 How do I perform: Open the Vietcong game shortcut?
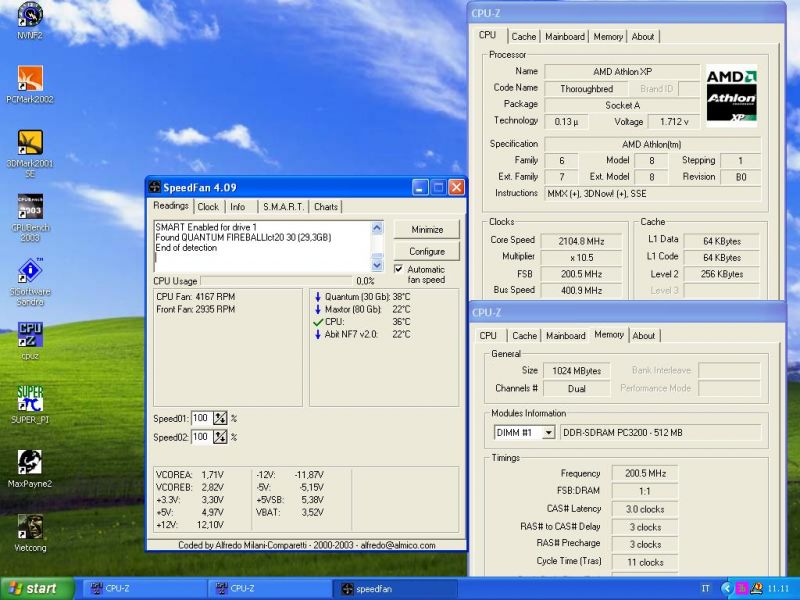pos(30,533)
